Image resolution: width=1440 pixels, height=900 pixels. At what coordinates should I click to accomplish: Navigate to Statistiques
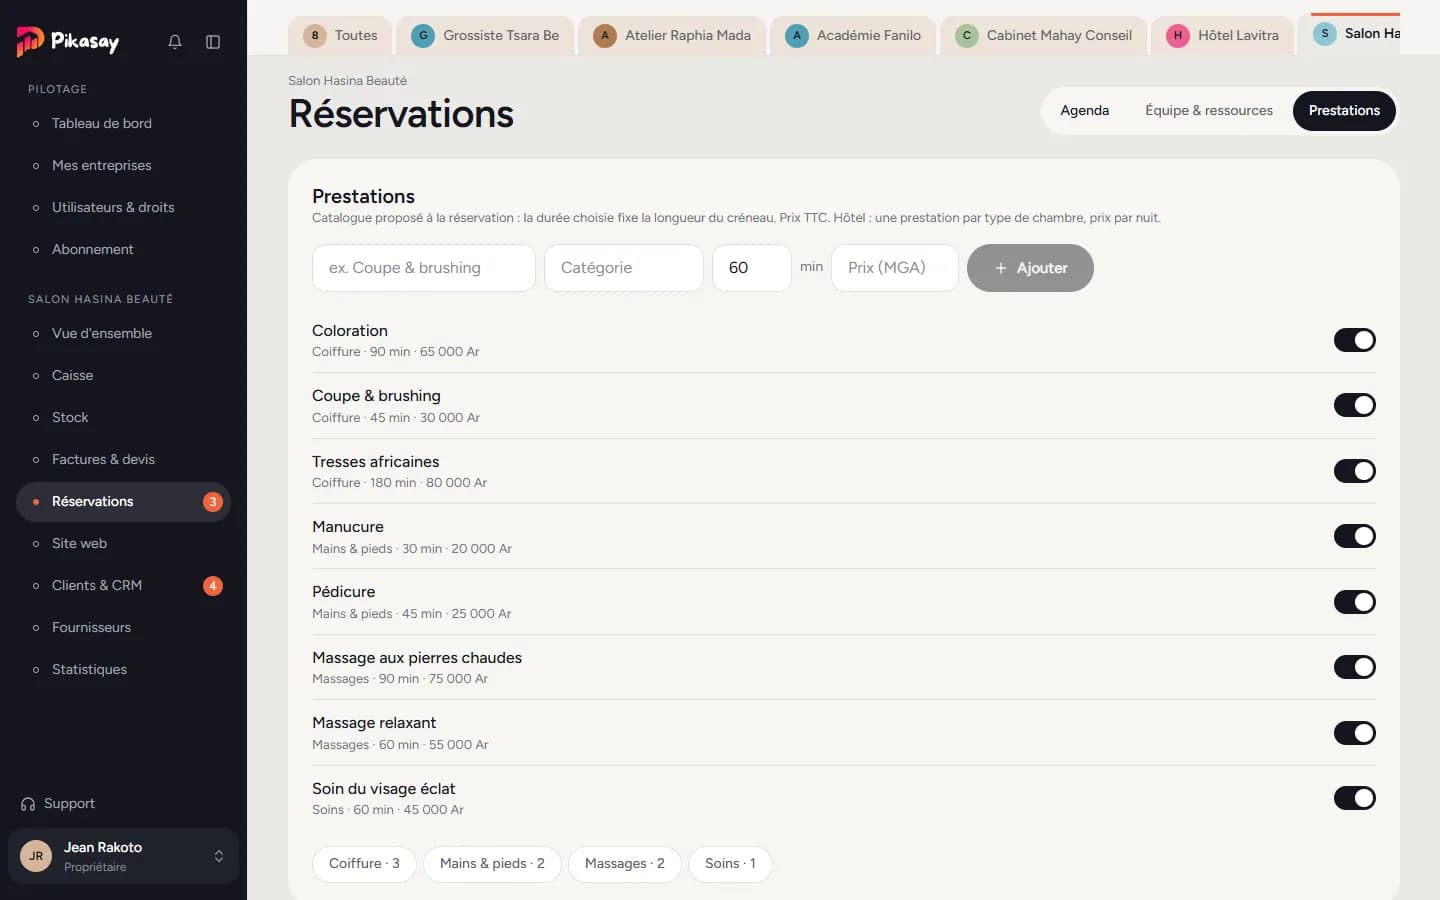pos(123,670)
